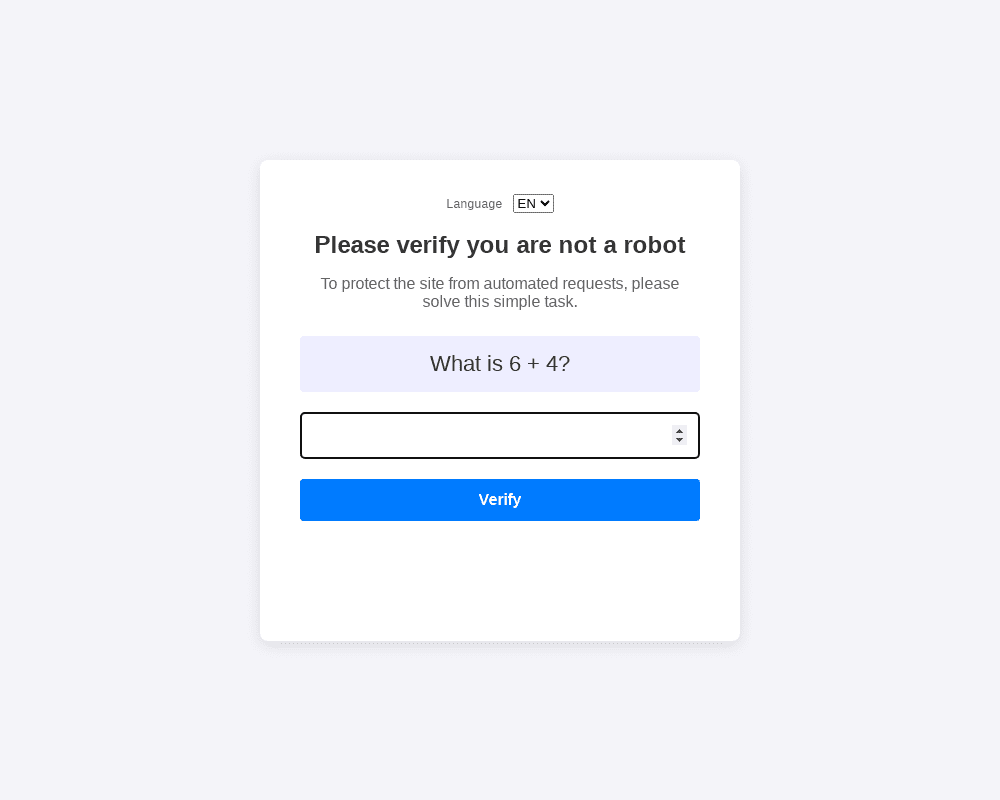This screenshot has height=800, width=1000.
Task: Click the EN selector's dropdown arrow
Action: click(545, 204)
